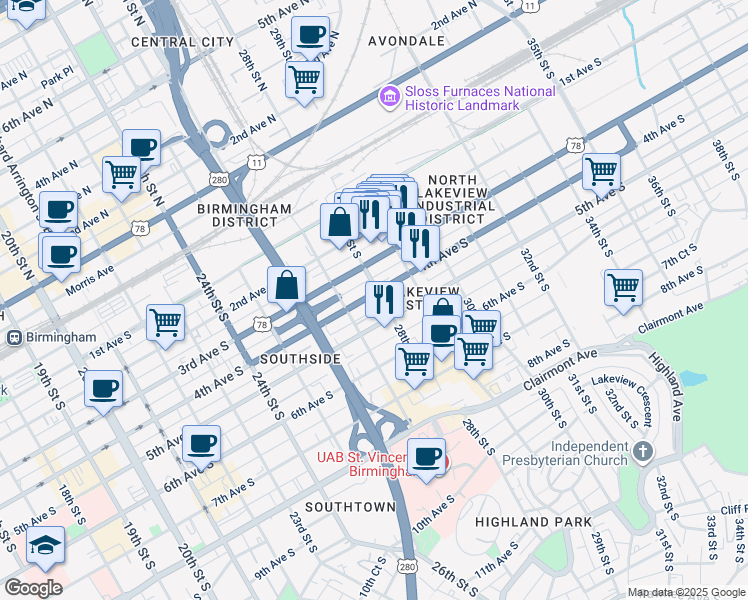Click the coffee cup marker in Lakeview near 7th Ave S
This screenshot has width=748, height=600.
pyautogui.click(x=442, y=335)
